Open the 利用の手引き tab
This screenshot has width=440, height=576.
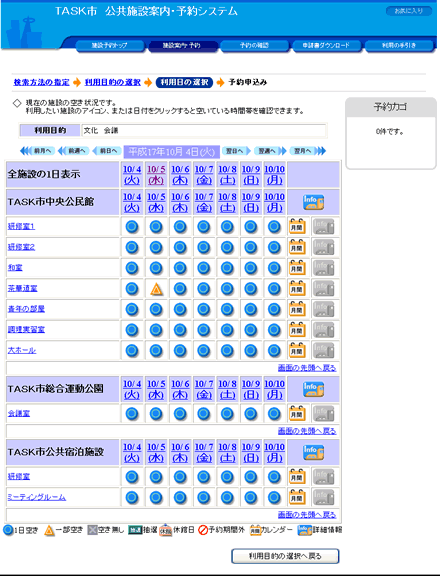tap(399, 46)
